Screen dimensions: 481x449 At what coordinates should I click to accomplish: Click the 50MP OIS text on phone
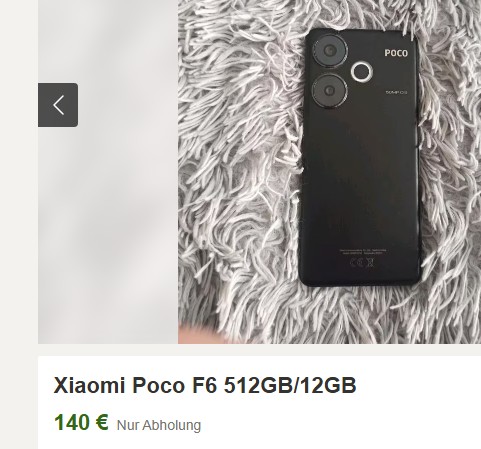point(397,92)
